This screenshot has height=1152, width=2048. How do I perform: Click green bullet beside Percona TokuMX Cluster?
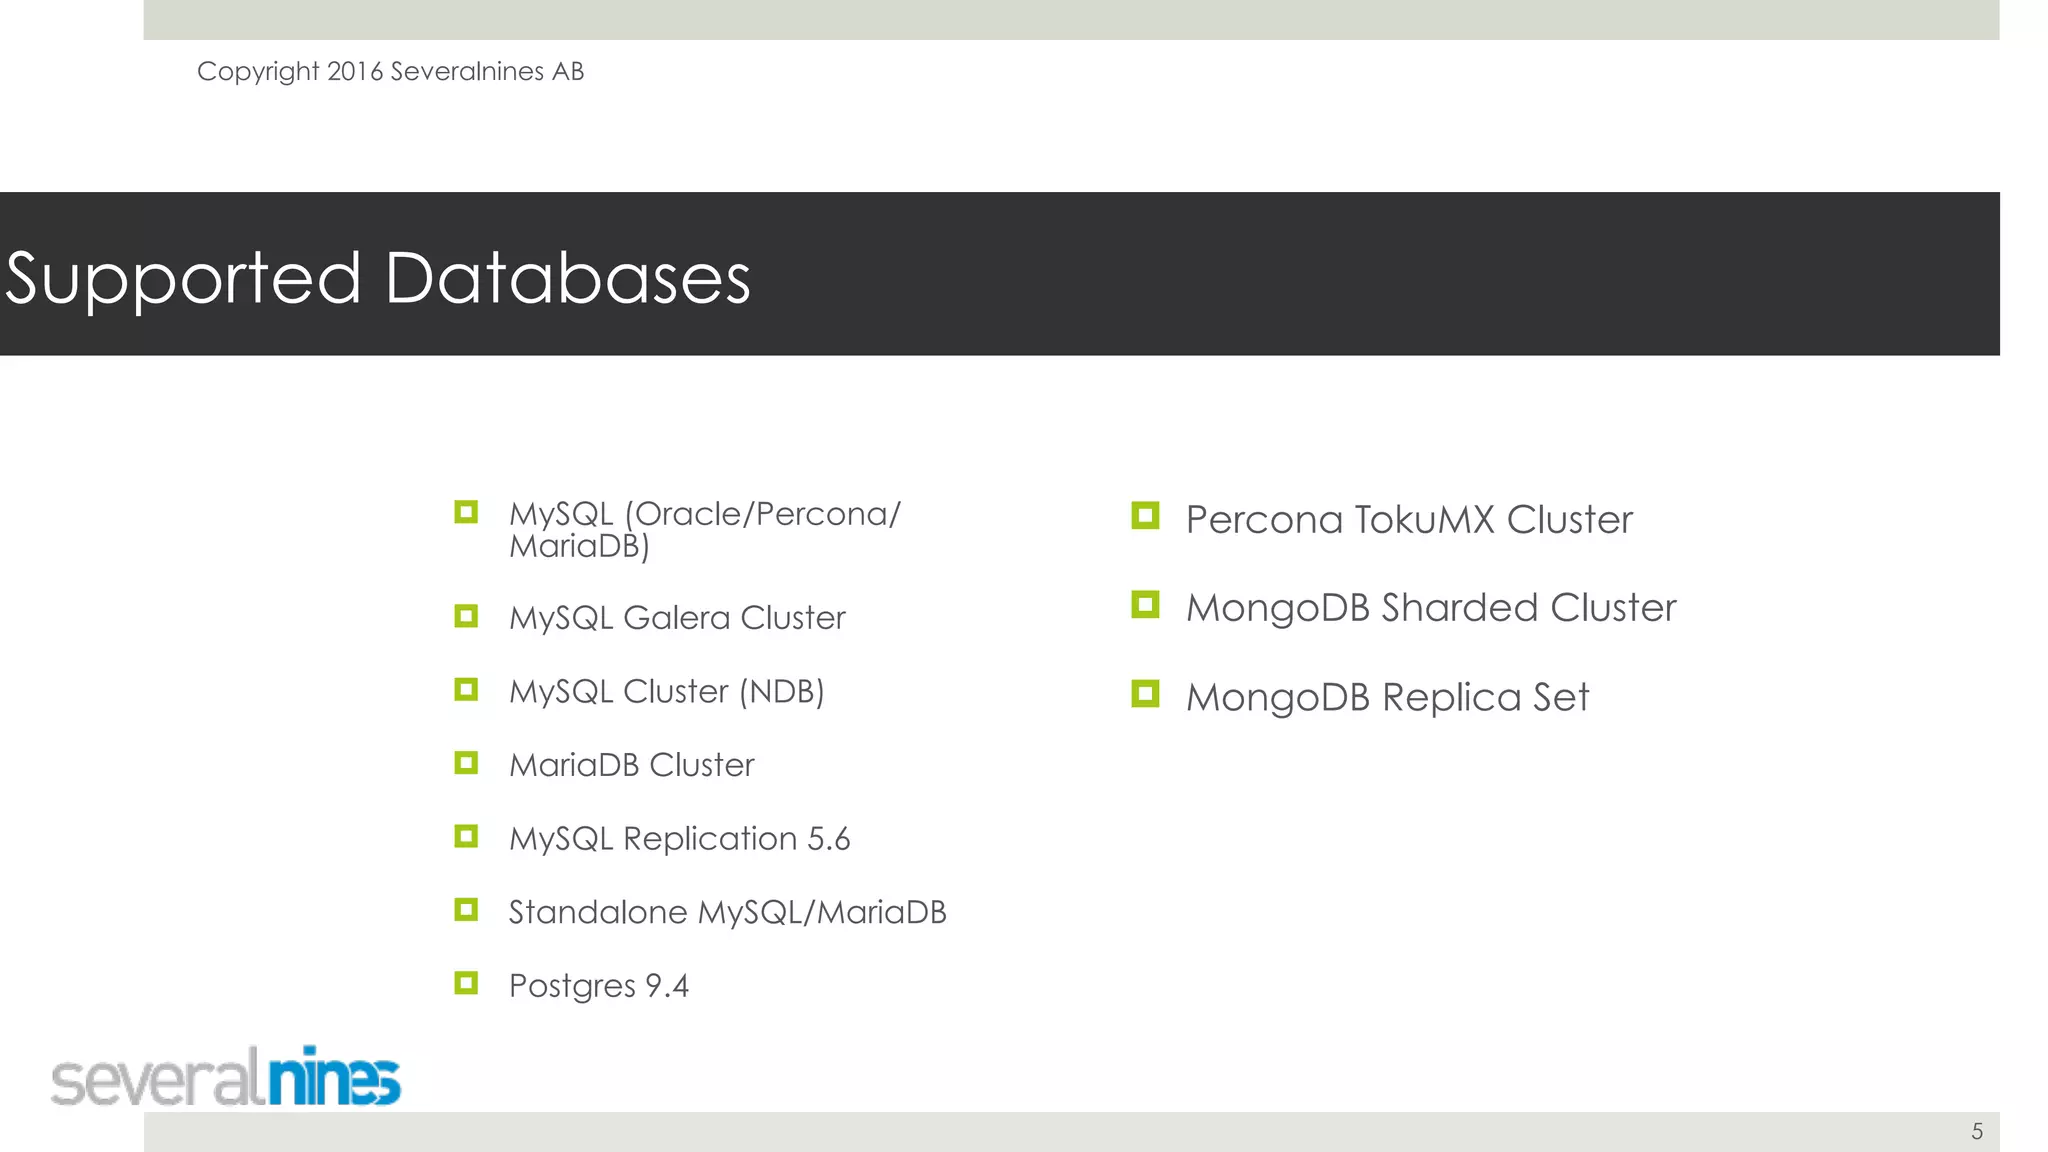(1145, 516)
